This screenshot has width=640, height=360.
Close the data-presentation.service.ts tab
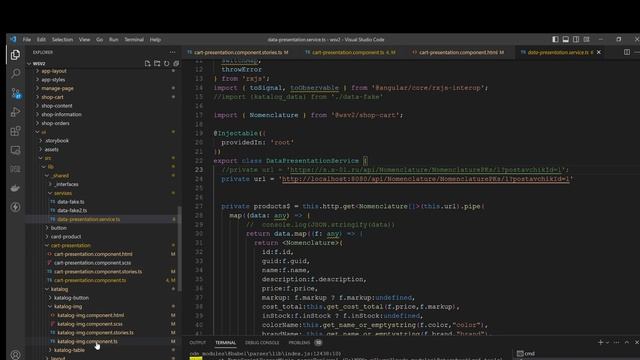599,52
